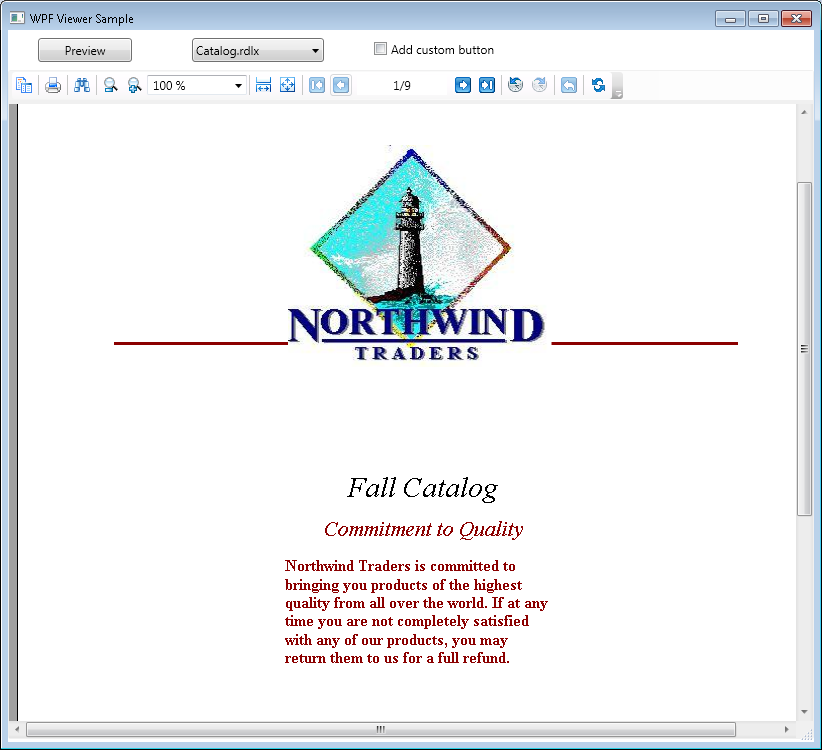Image resolution: width=822 pixels, height=750 pixels.
Task: Toggle the history forward navigation icon
Action: click(x=539, y=85)
